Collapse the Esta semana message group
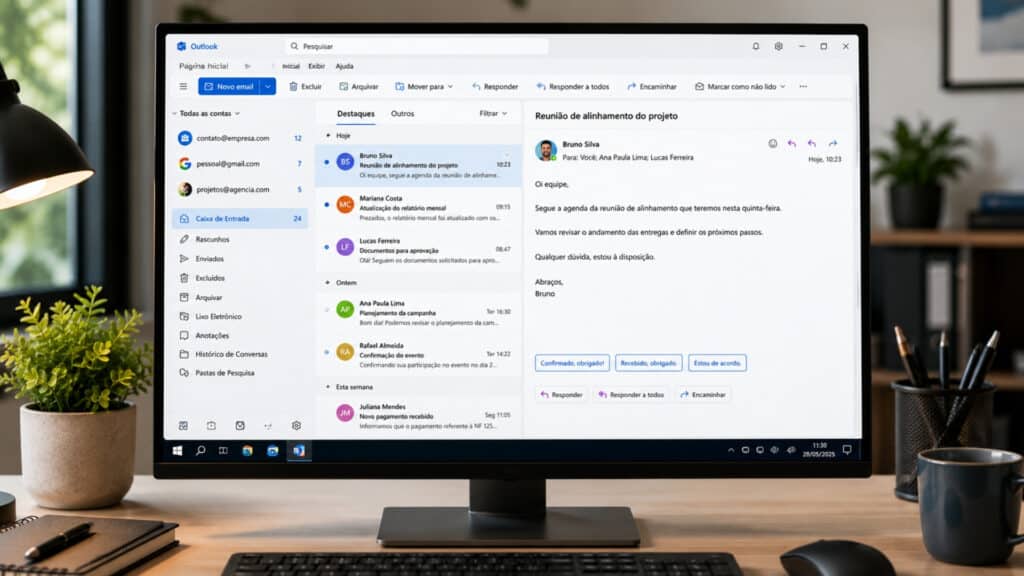The image size is (1024, 576). point(328,387)
